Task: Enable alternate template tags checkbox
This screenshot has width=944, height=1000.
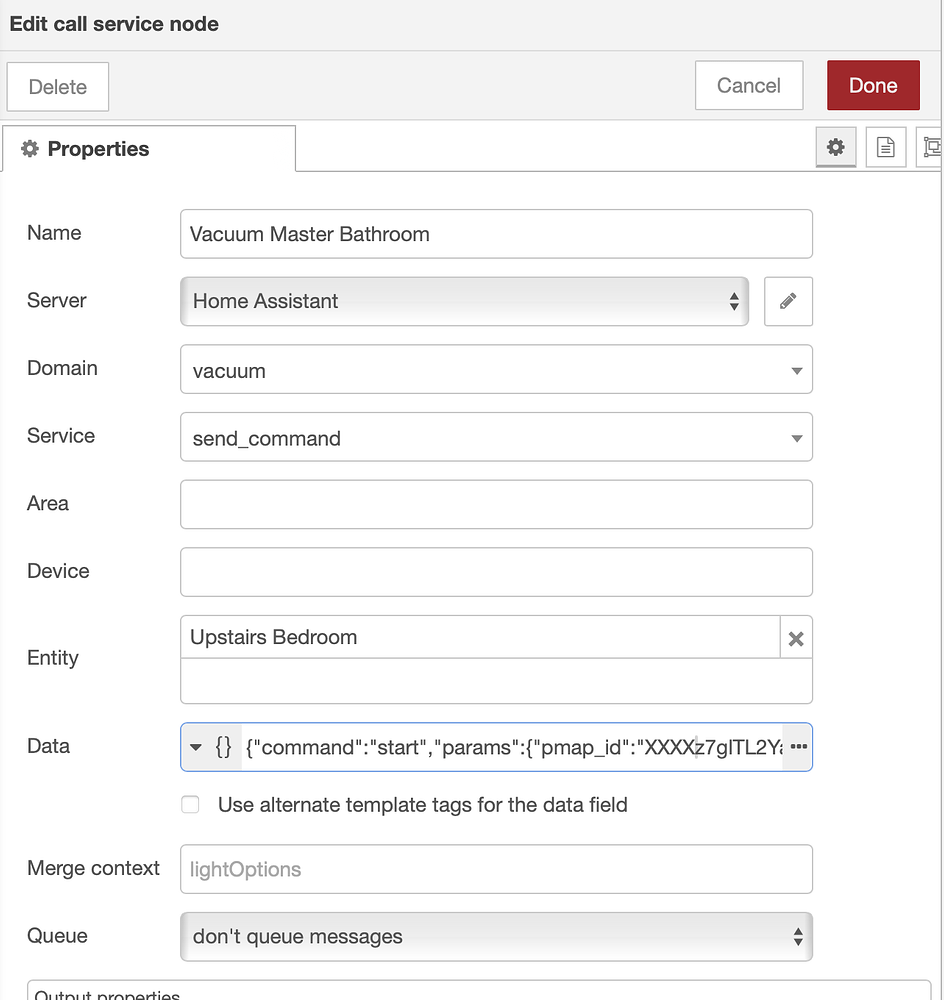Action: (x=190, y=804)
